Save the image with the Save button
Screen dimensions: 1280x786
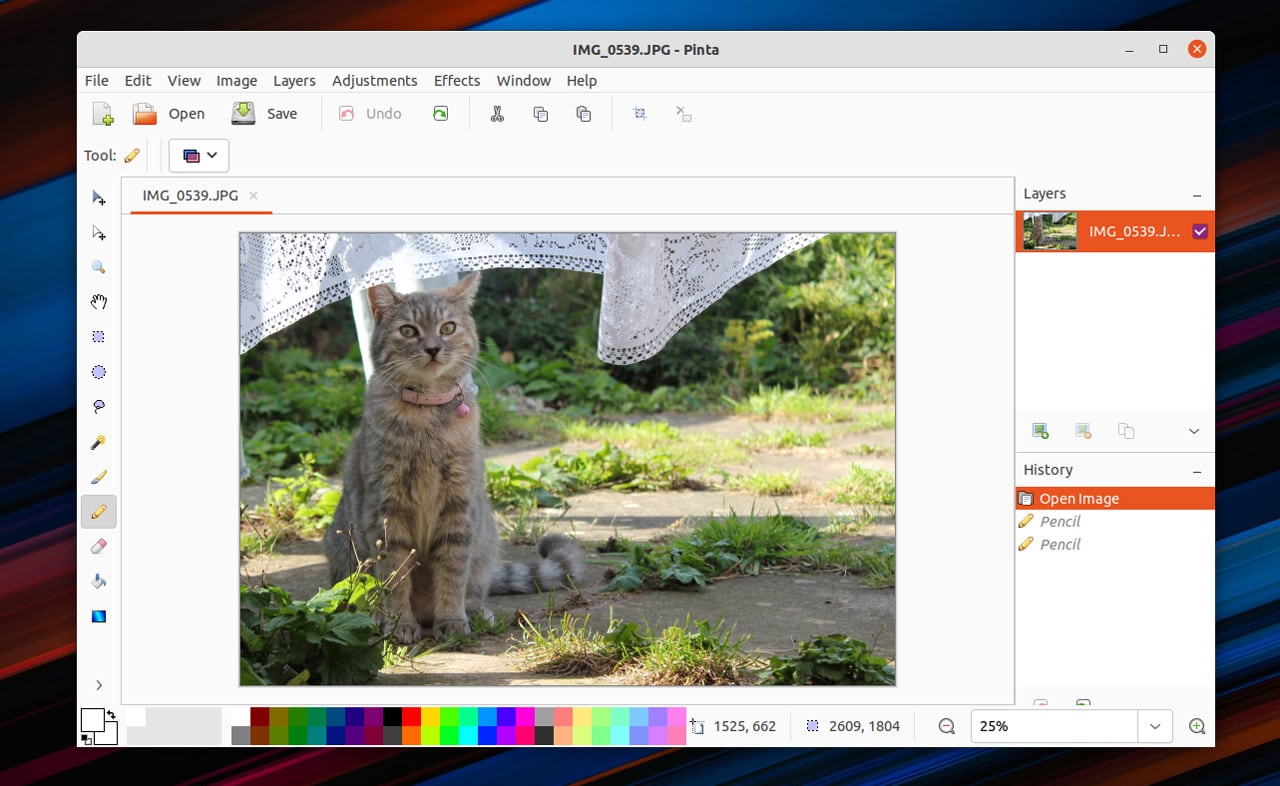265,113
